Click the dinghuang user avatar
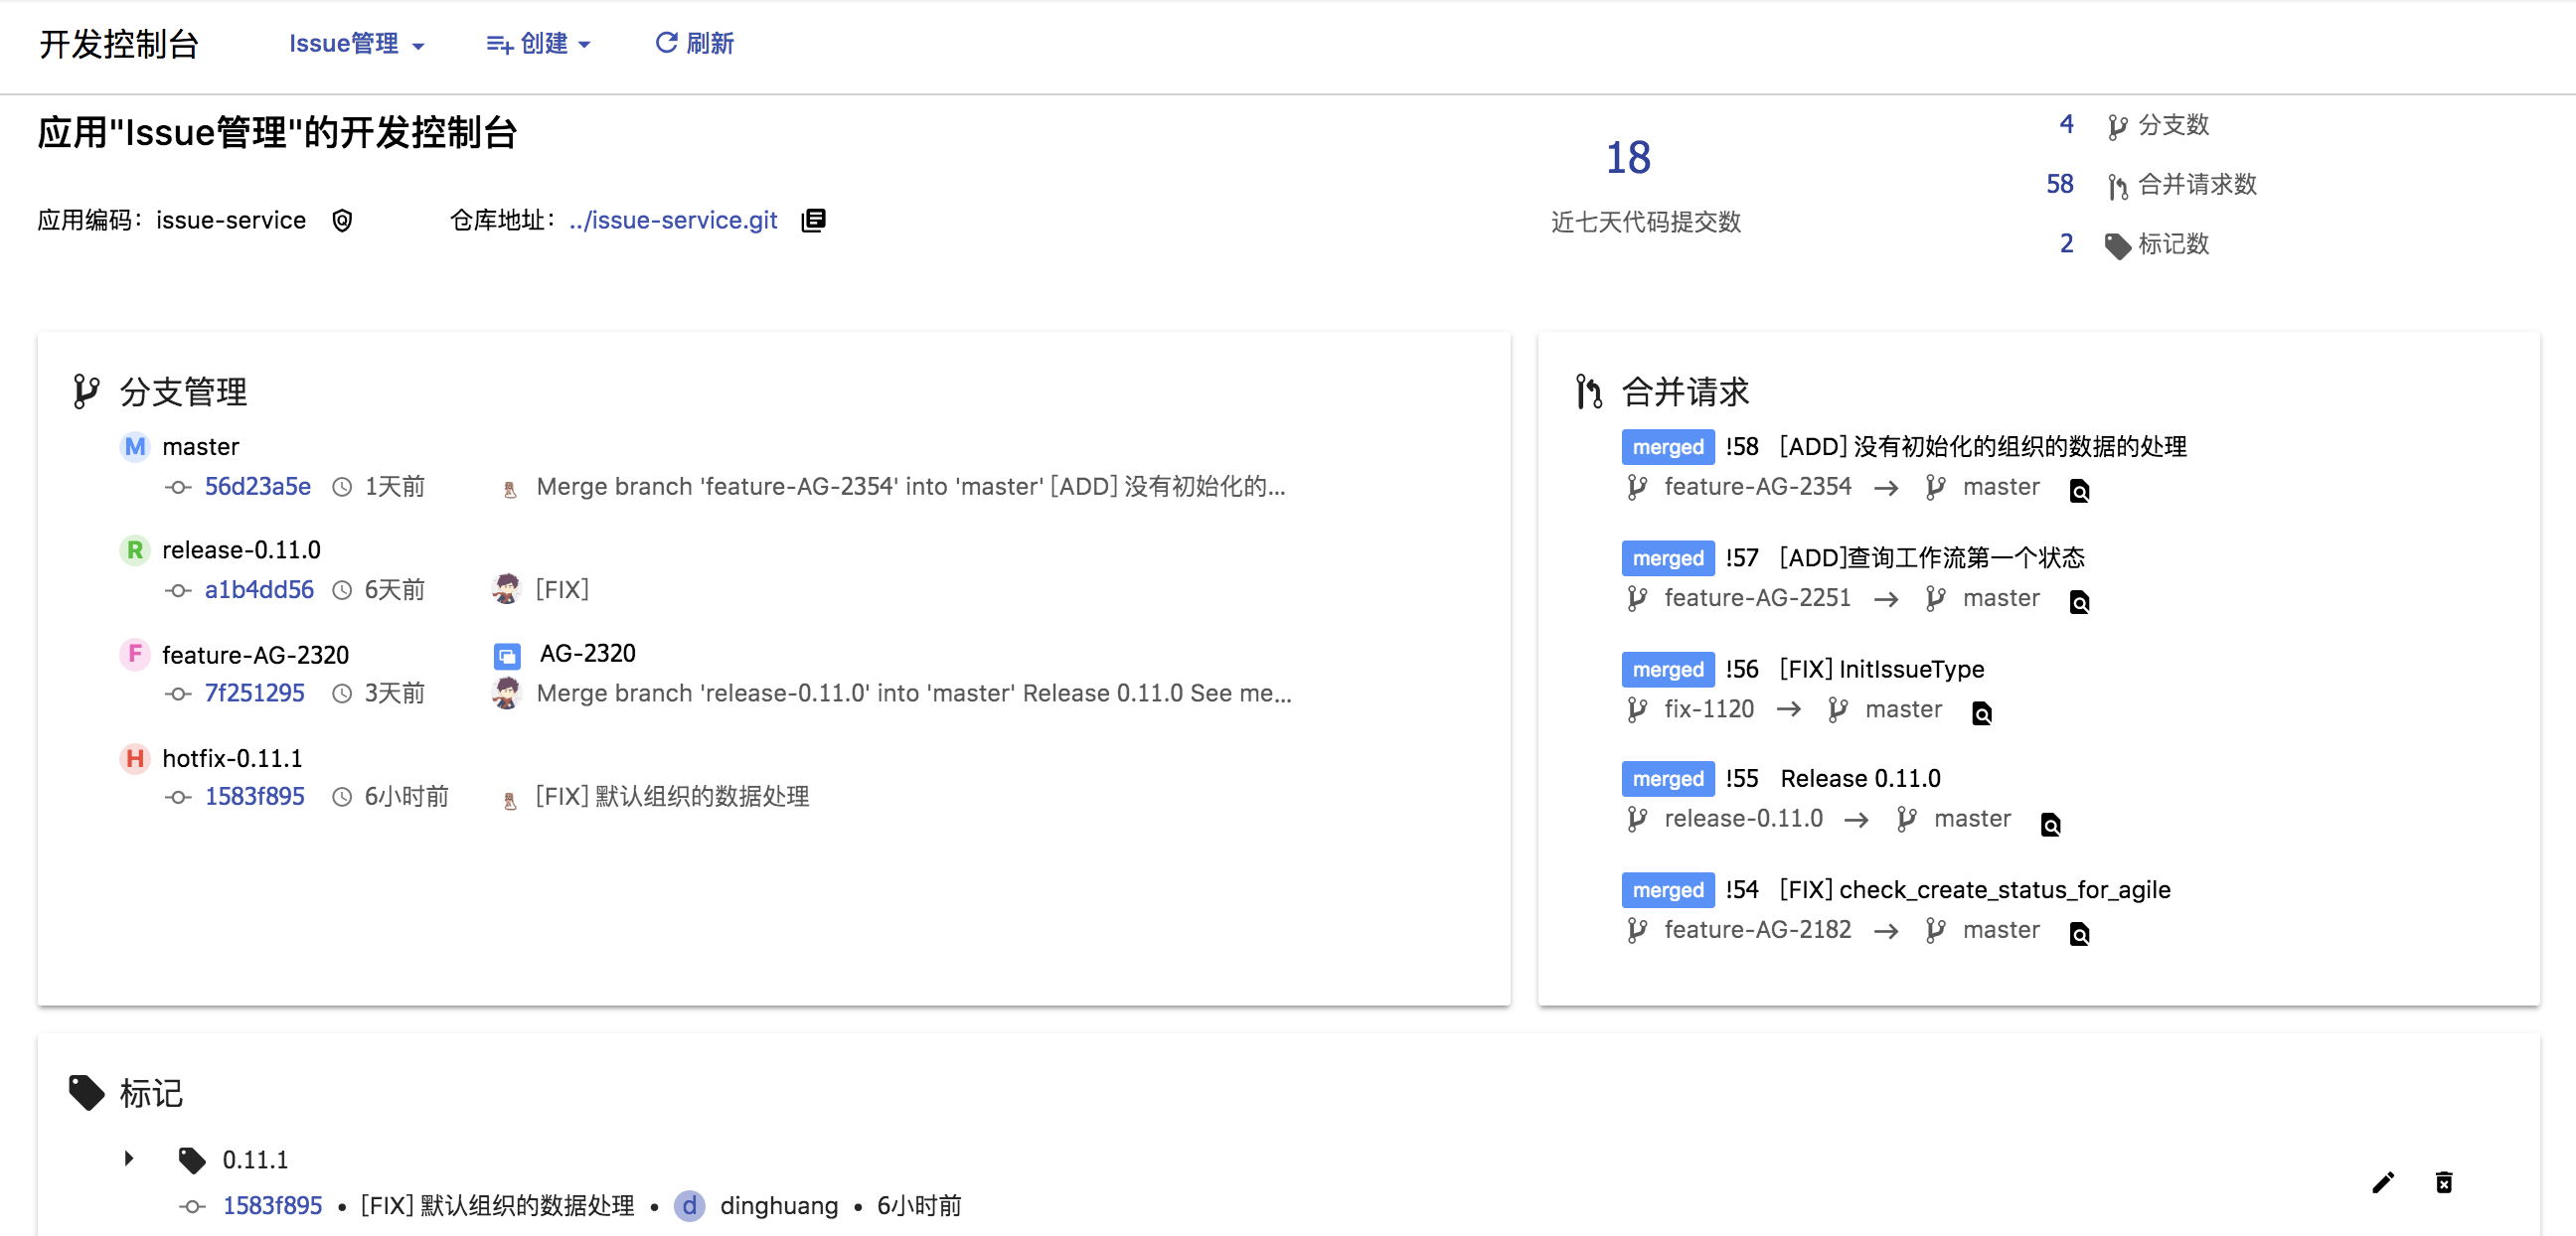The height and width of the screenshot is (1236, 2576). tap(689, 1206)
